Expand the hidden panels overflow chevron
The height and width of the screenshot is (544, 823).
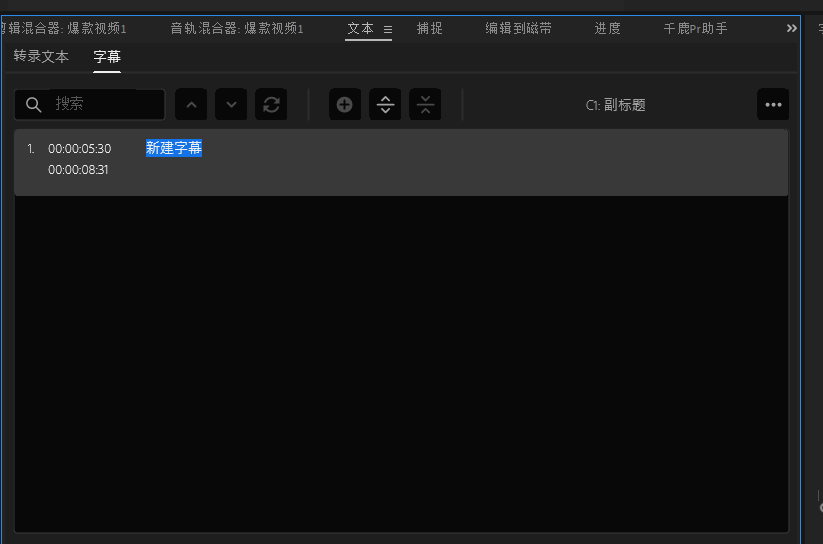pyautogui.click(x=792, y=28)
